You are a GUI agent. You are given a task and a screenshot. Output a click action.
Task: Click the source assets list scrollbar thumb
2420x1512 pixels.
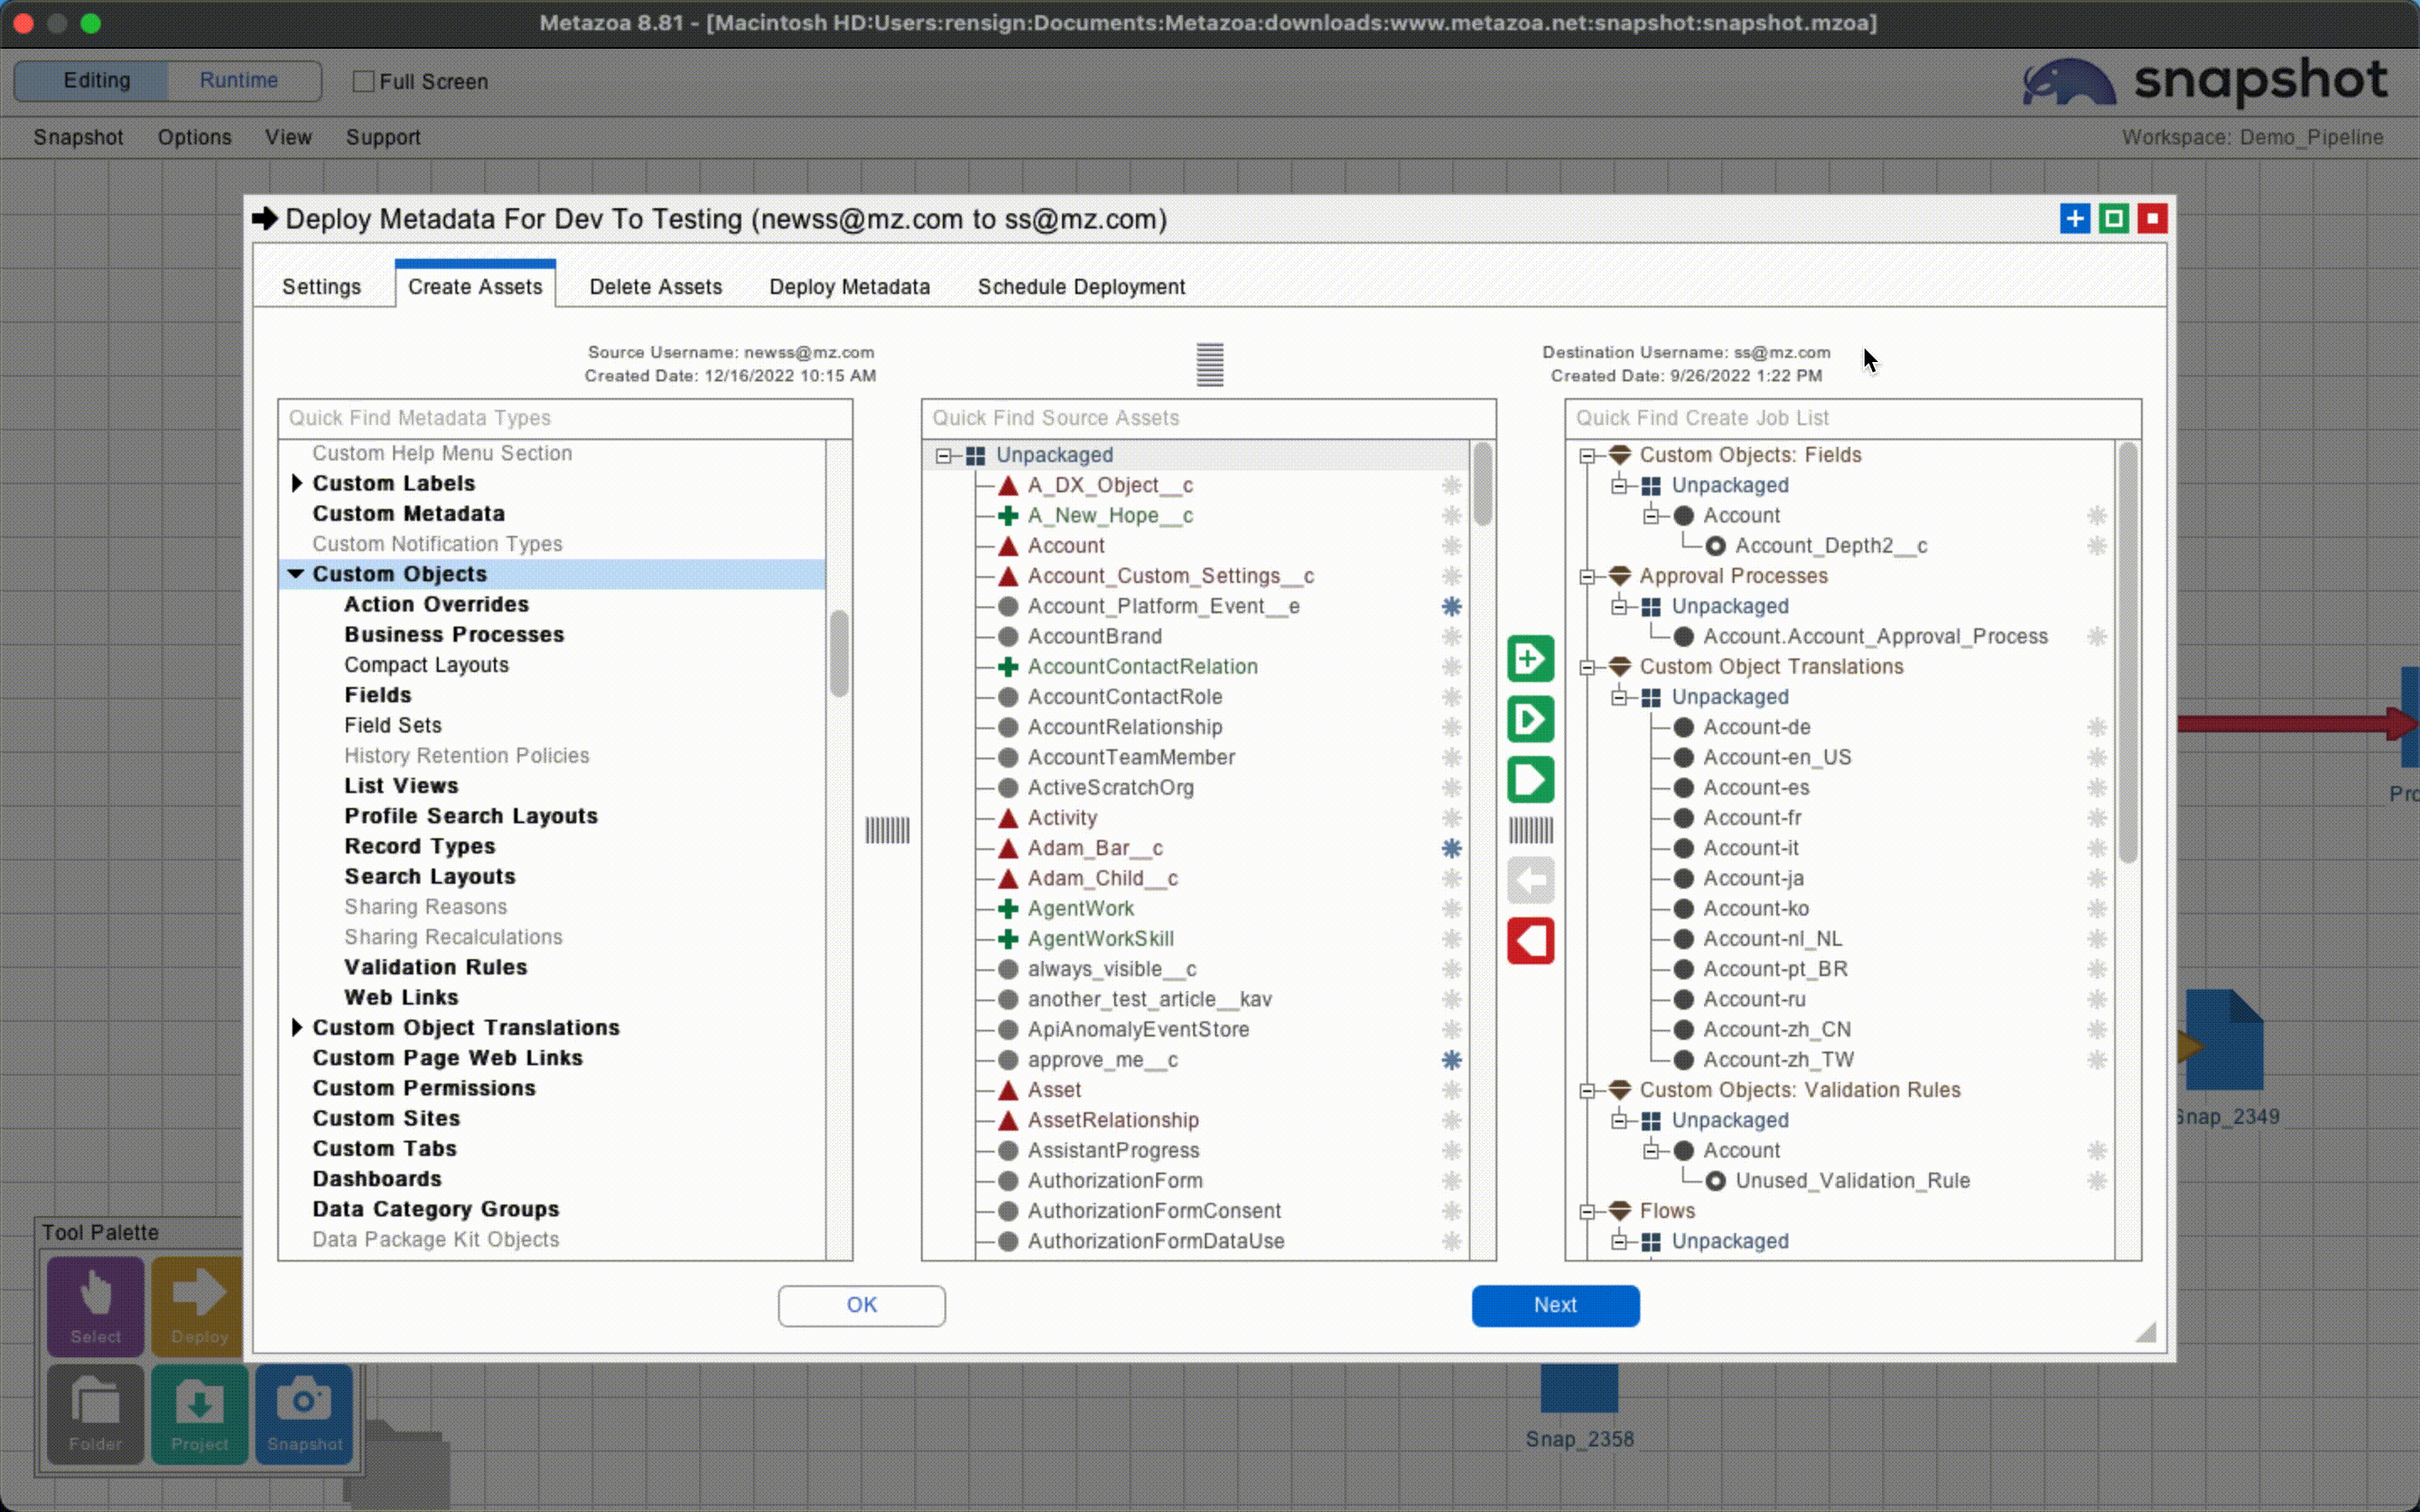[1483, 485]
